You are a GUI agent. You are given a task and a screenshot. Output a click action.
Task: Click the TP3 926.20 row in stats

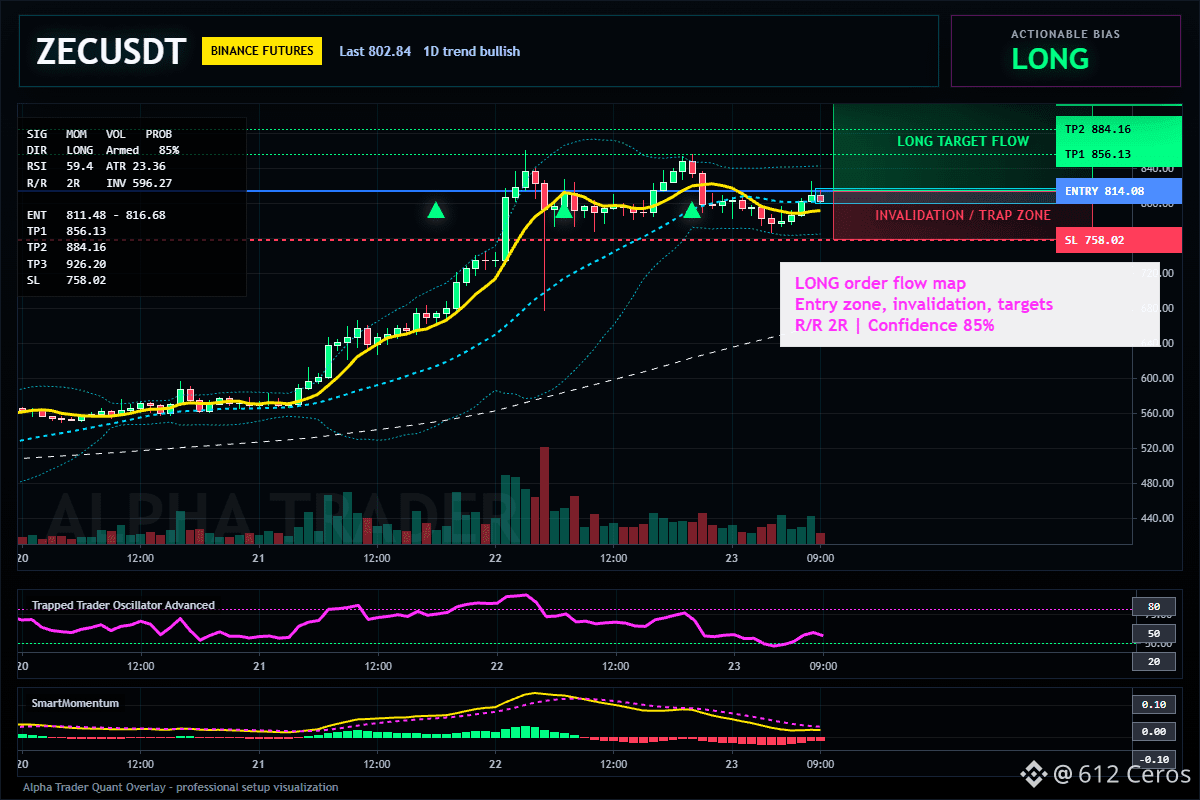click(66, 264)
